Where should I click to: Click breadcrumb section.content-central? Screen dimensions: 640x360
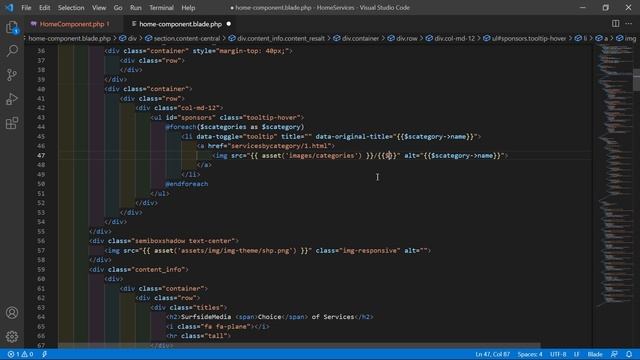pyautogui.click(x=187, y=38)
